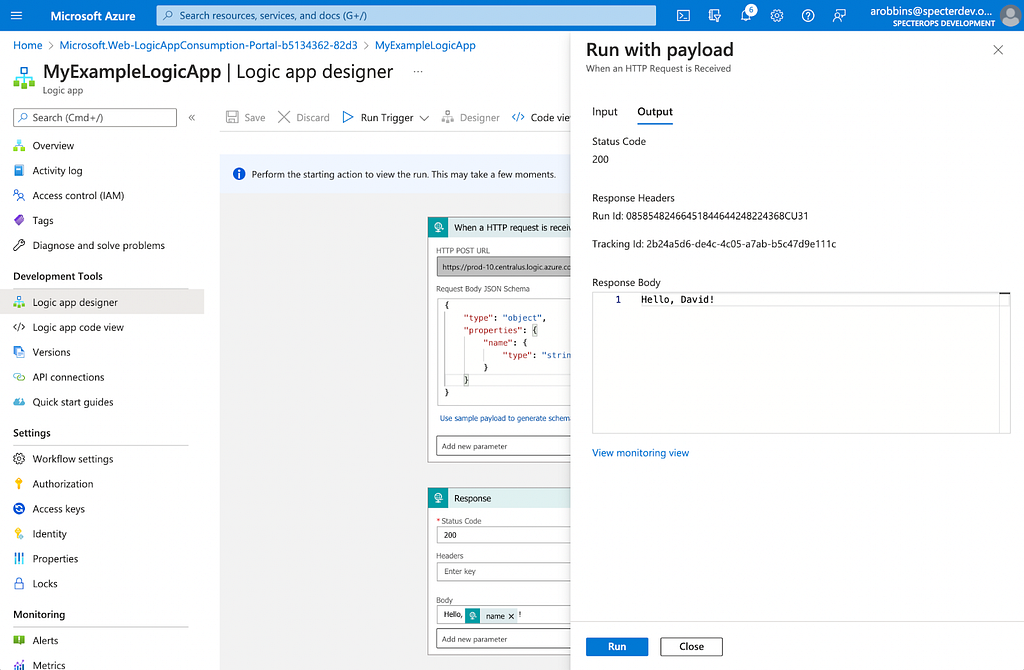
Task: Open the Azure portal hamburger menu
Action: point(17,16)
